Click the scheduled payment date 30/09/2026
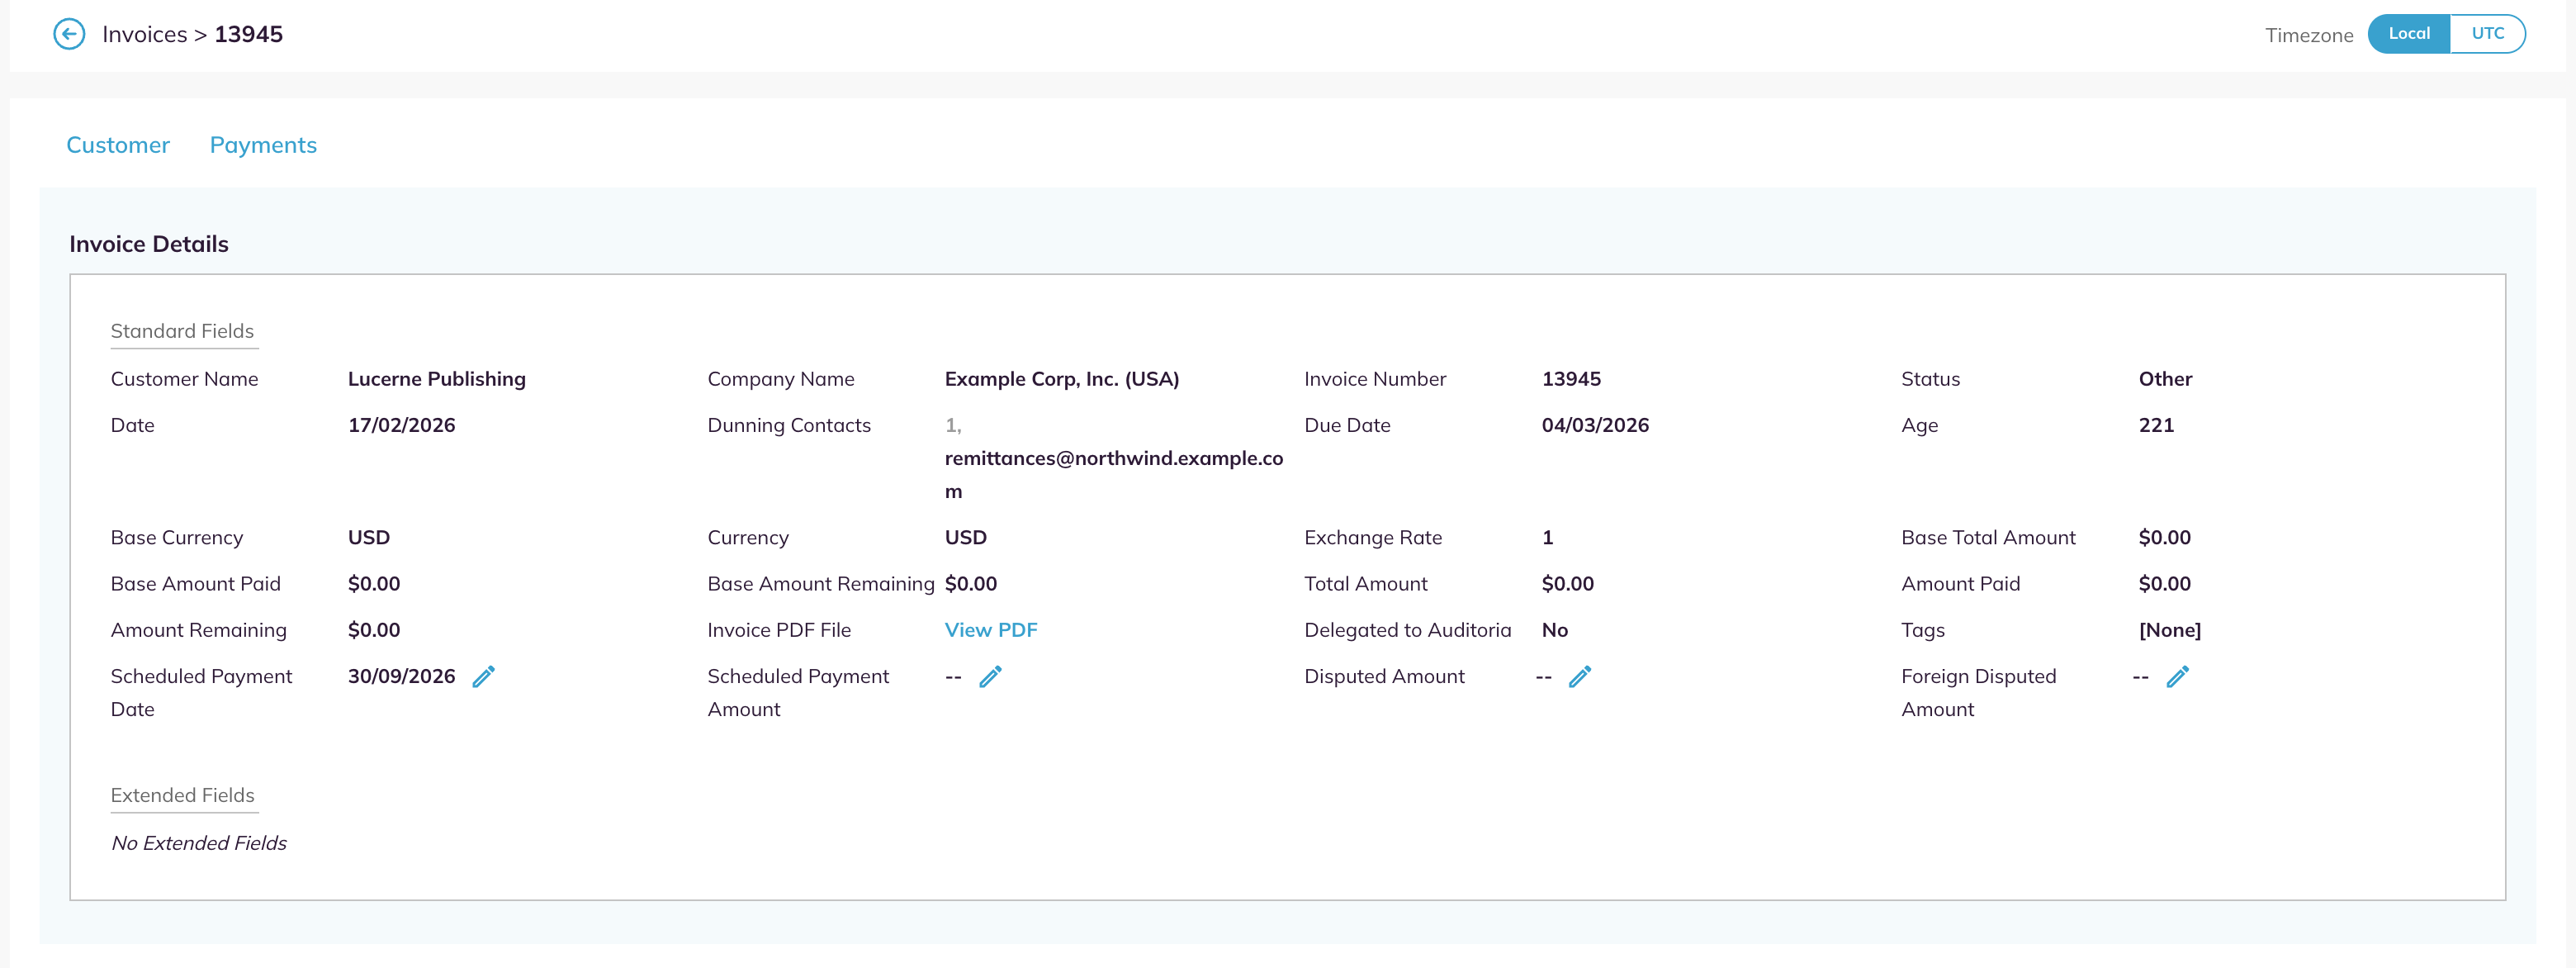The width and height of the screenshot is (2576, 968). (x=401, y=677)
